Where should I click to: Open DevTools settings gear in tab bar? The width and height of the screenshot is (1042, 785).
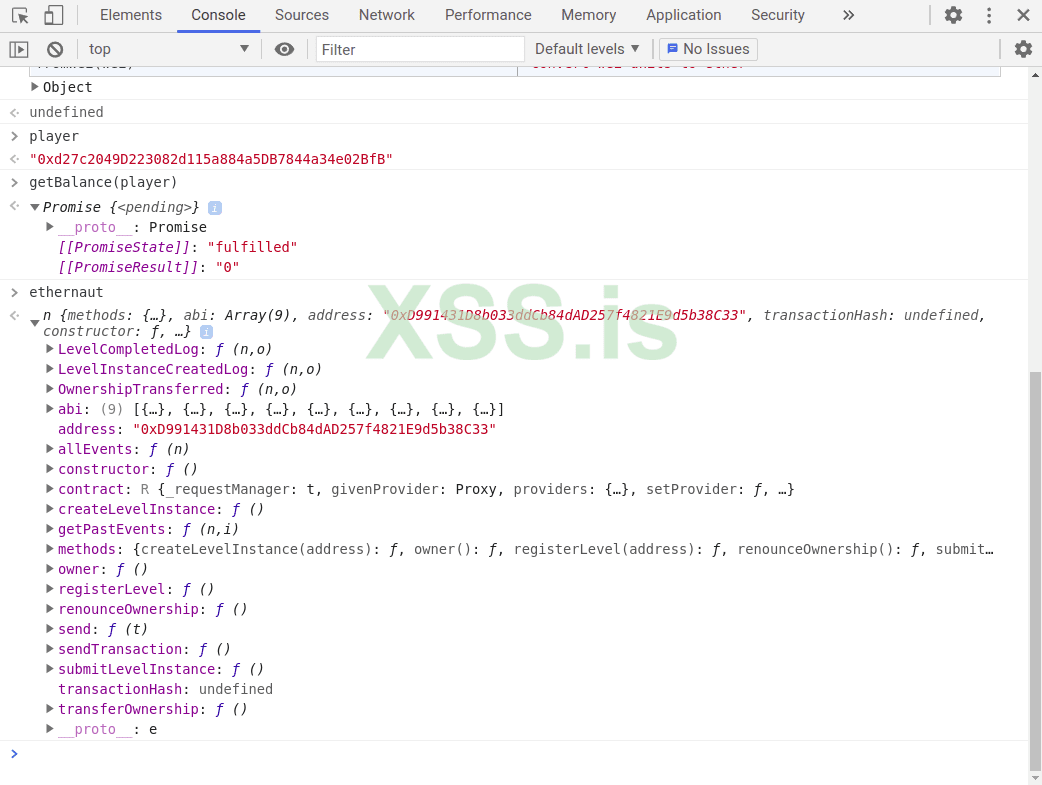(x=954, y=15)
